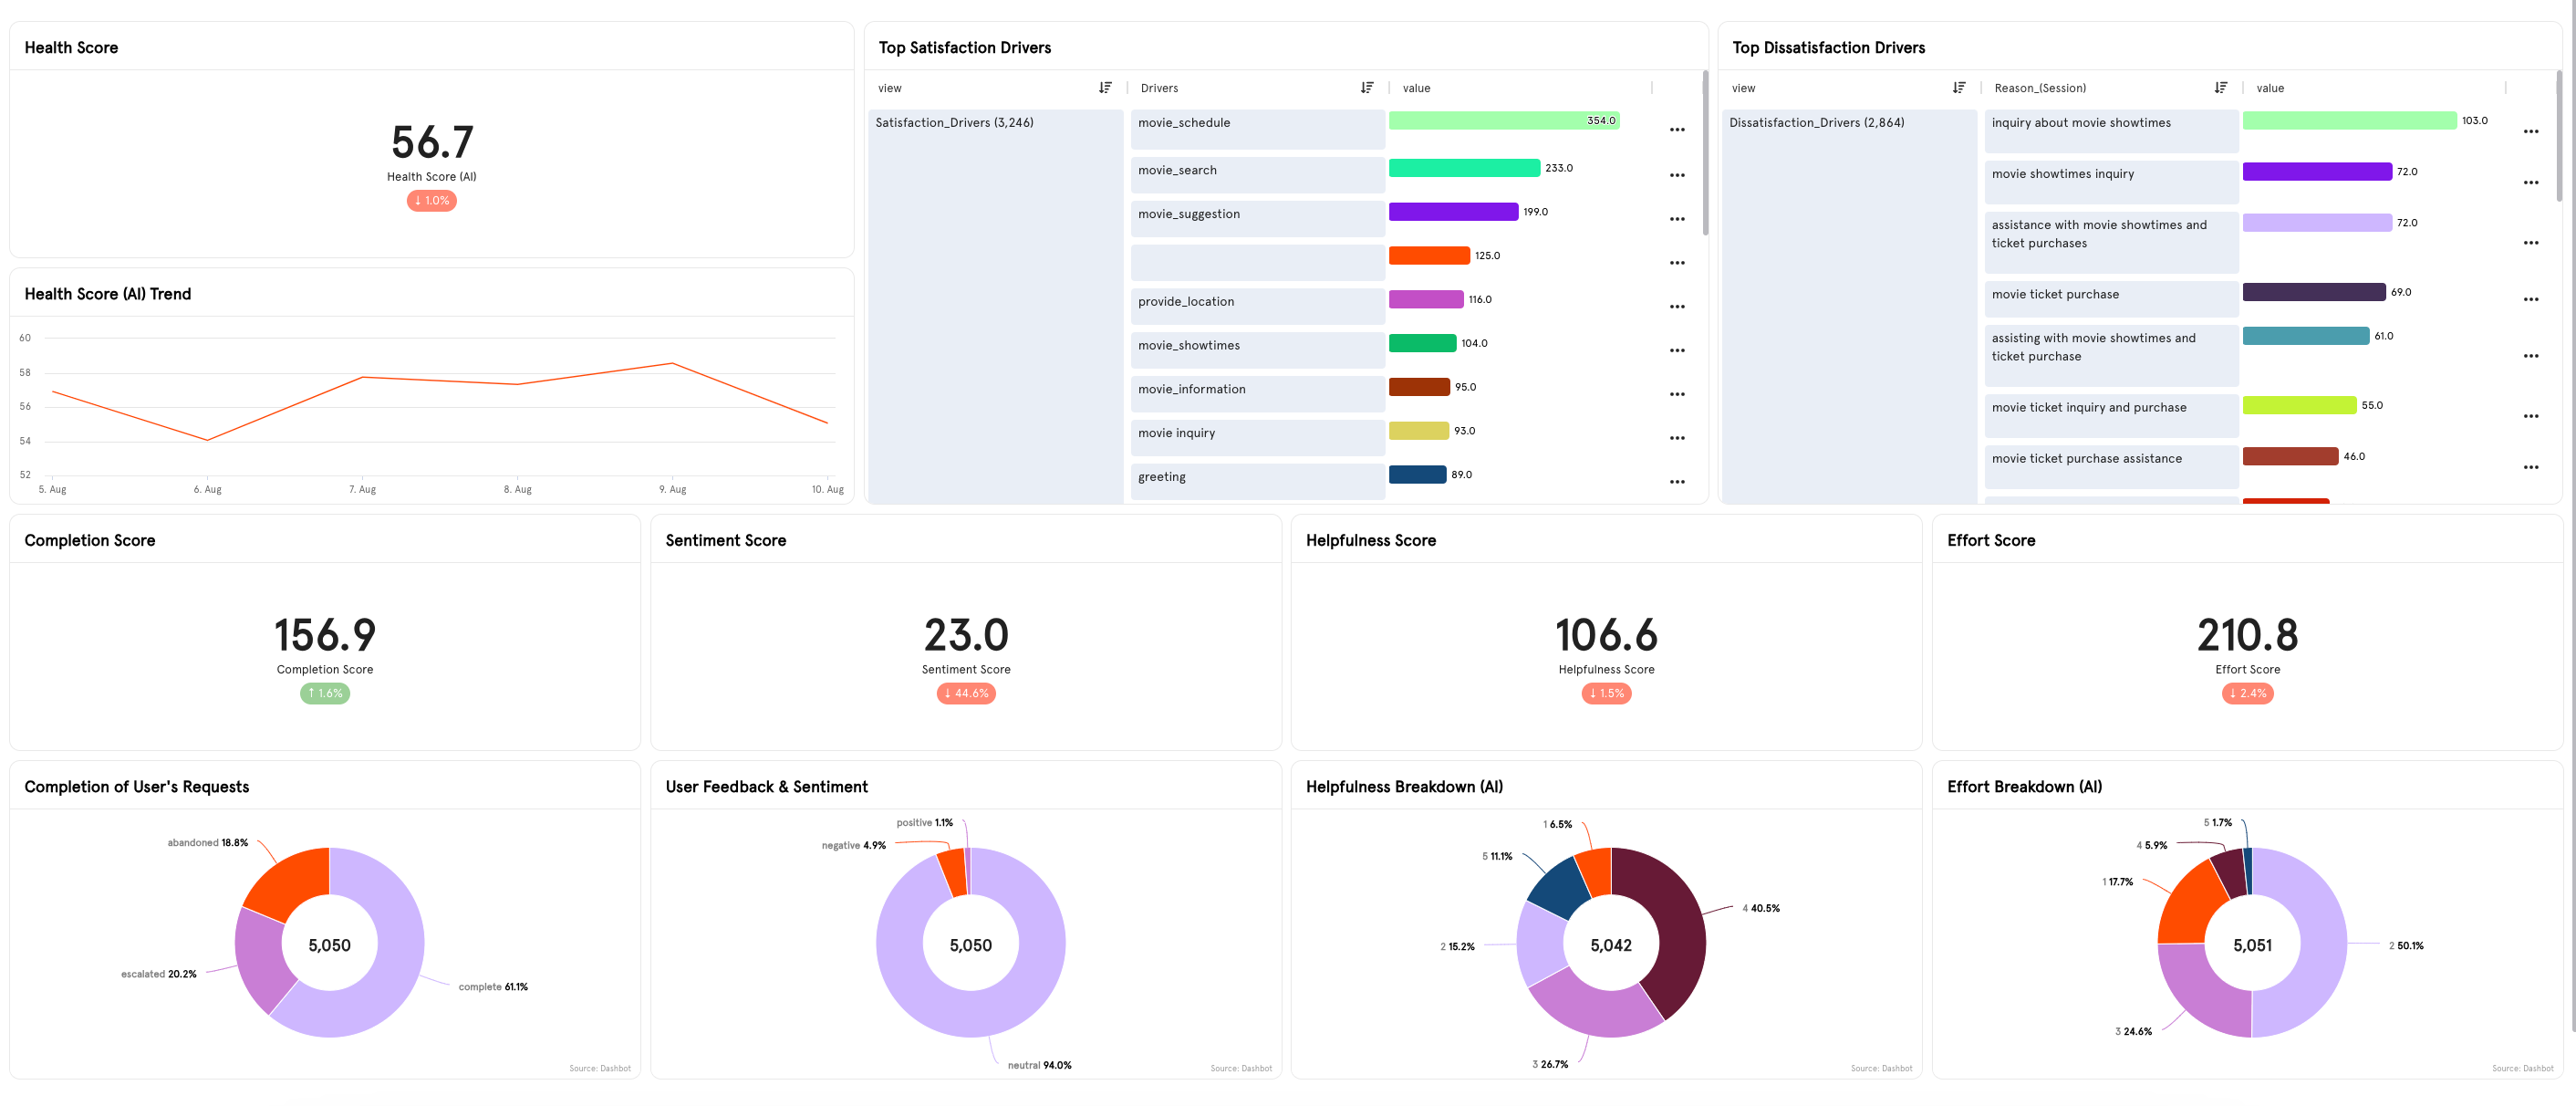Click the Helpfulness Score down 1.5% badge
The image size is (2576, 1106).
click(x=1606, y=694)
